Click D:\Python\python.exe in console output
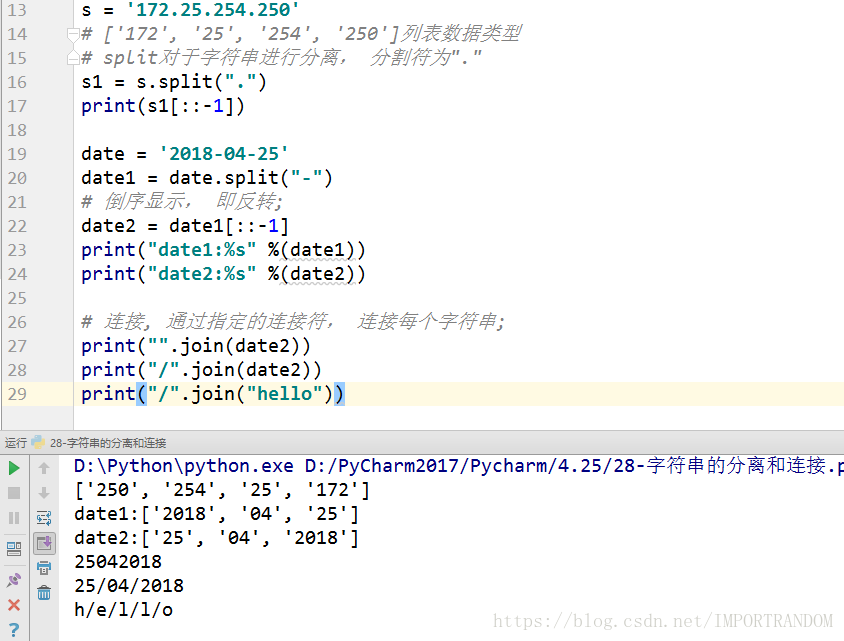Viewport: 844px width, 641px height. (x=184, y=466)
